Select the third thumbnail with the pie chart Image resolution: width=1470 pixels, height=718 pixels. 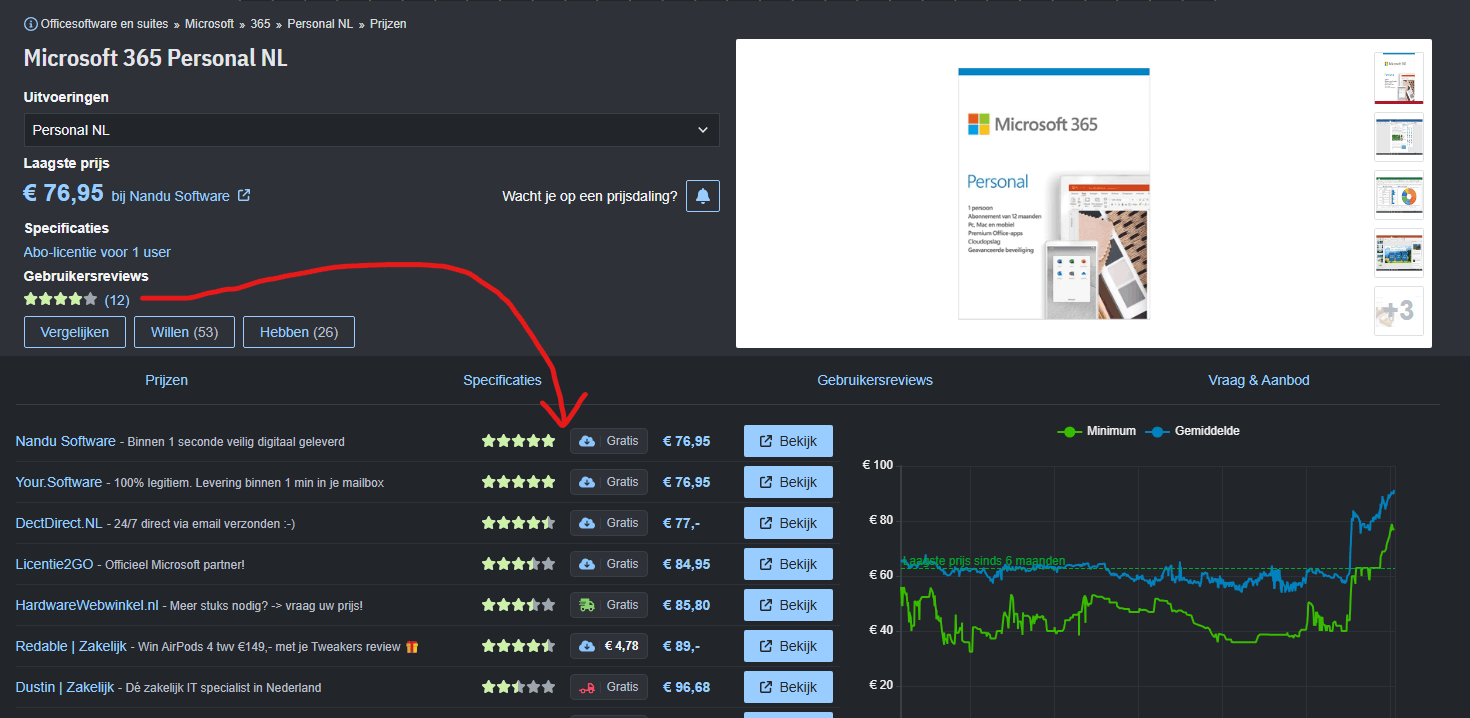point(1398,194)
